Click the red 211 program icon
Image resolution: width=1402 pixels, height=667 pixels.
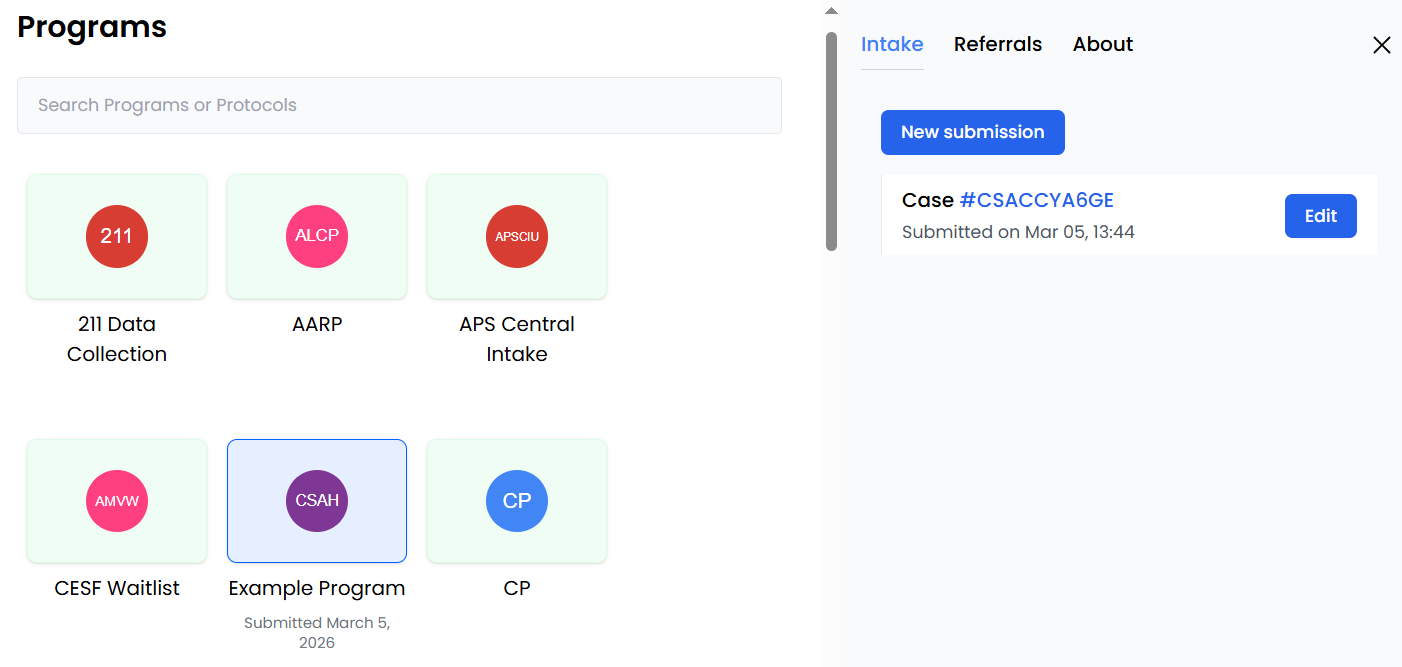pos(117,236)
